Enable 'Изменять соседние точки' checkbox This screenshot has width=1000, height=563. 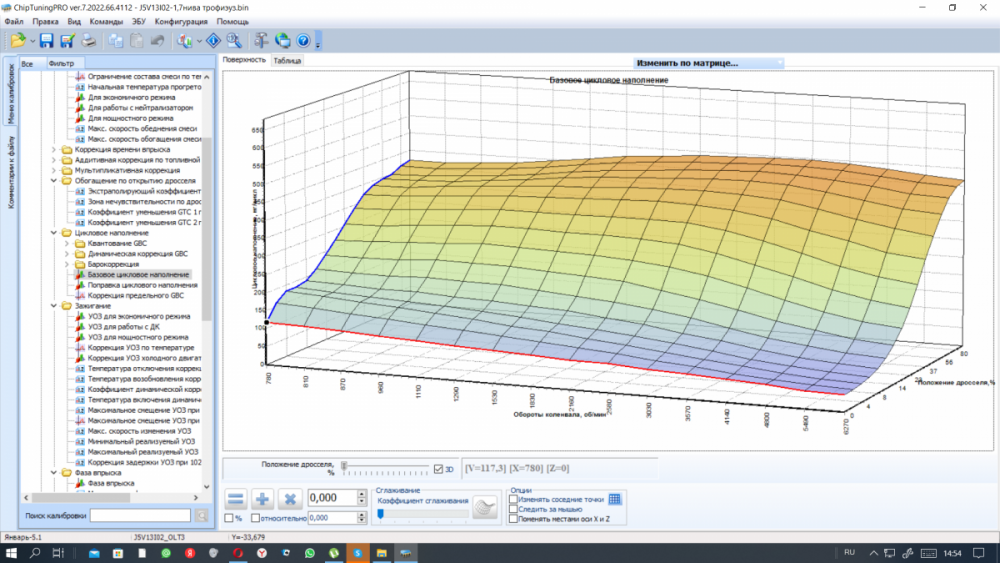[x=514, y=499]
